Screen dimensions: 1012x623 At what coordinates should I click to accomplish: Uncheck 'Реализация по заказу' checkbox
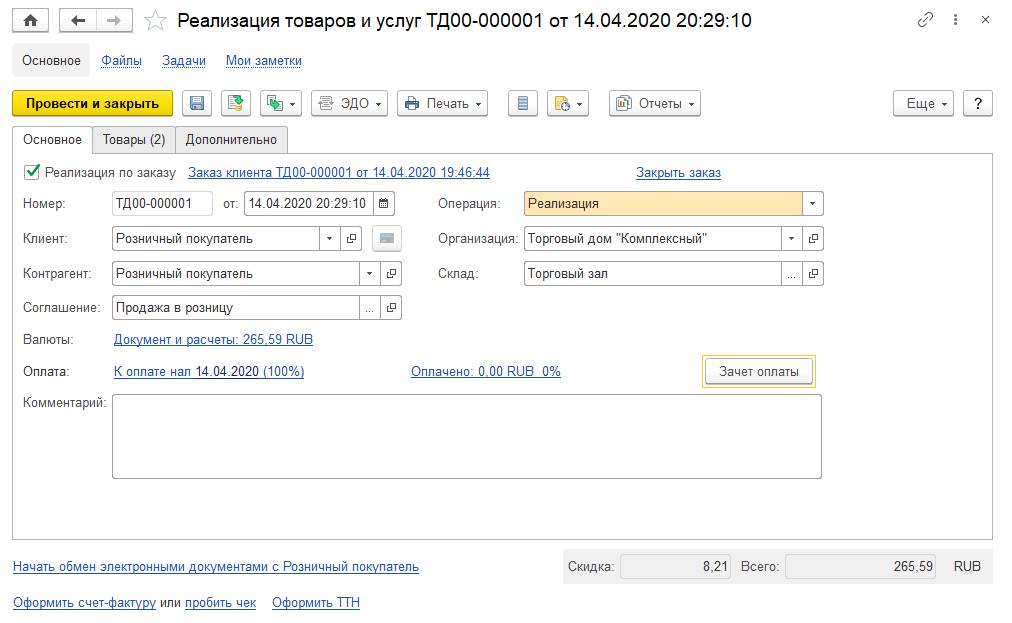[x=32, y=172]
